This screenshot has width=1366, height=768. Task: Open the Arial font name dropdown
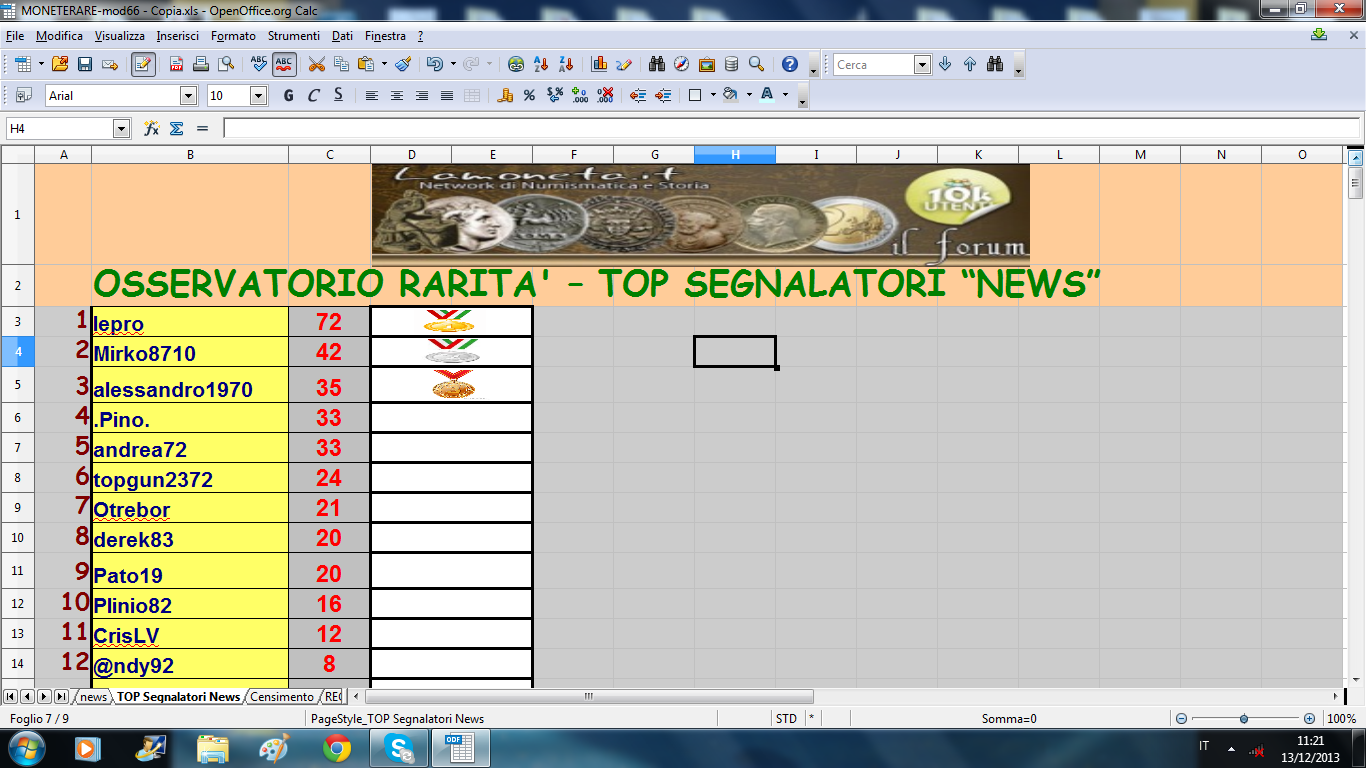point(188,95)
